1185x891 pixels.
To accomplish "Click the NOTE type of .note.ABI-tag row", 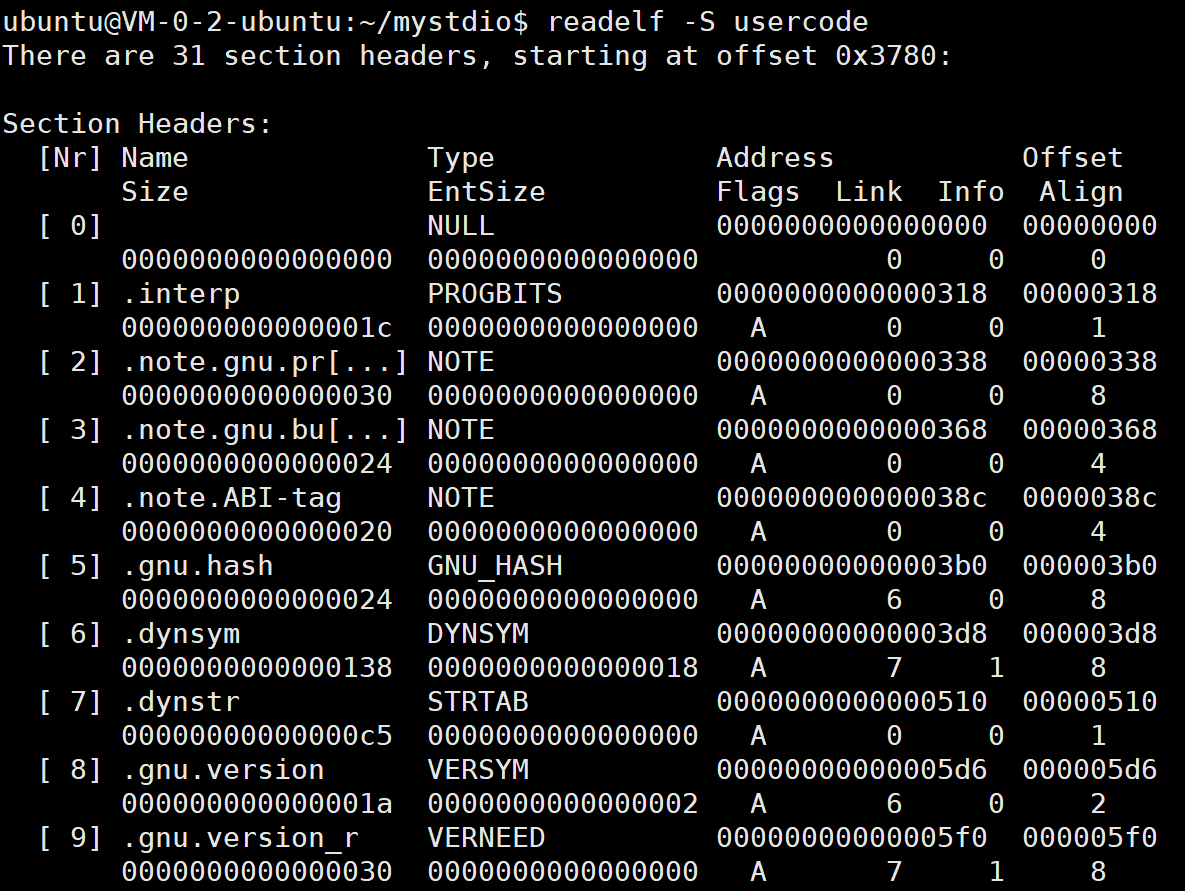I will click(x=460, y=497).
